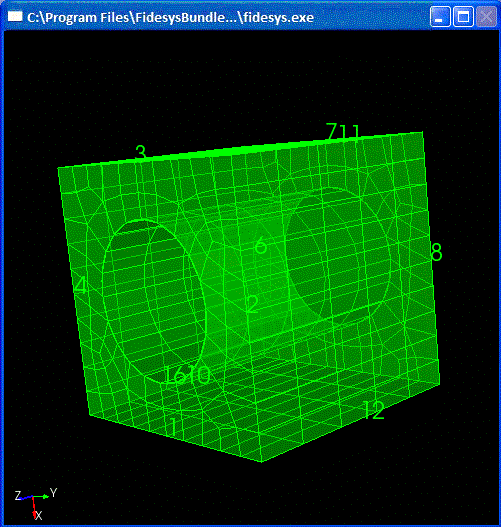The image size is (501, 527).
Task: Click the X axis label of triad
Action: [x=39, y=516]
